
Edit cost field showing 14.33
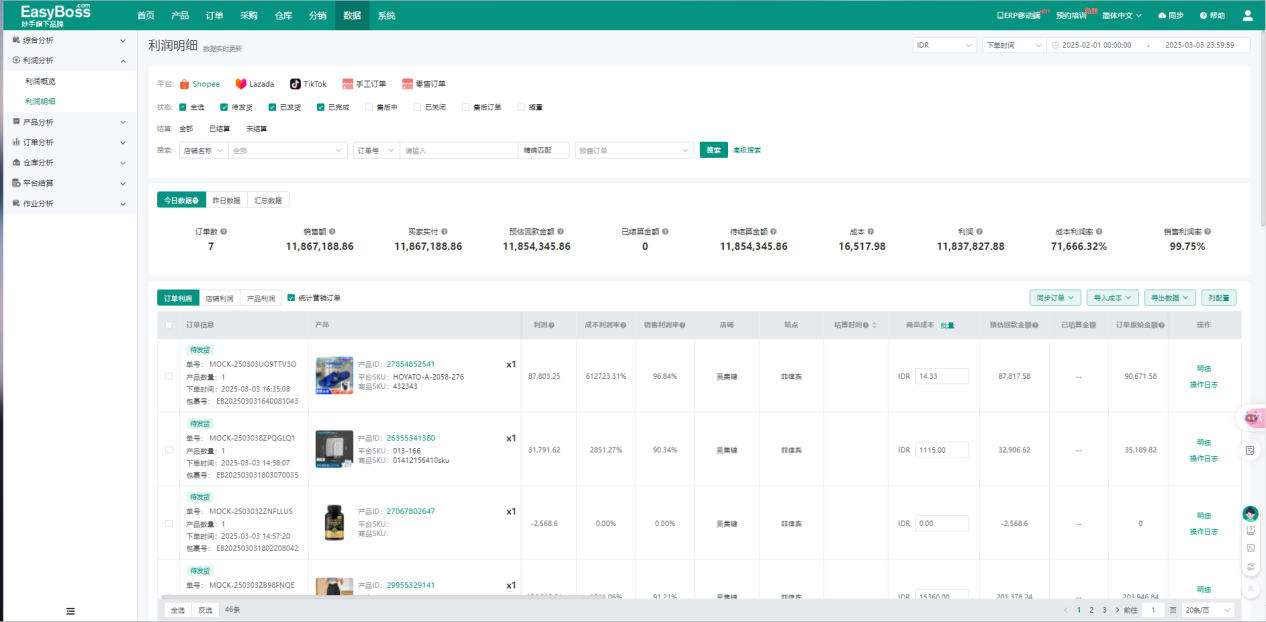coord(941,376)
